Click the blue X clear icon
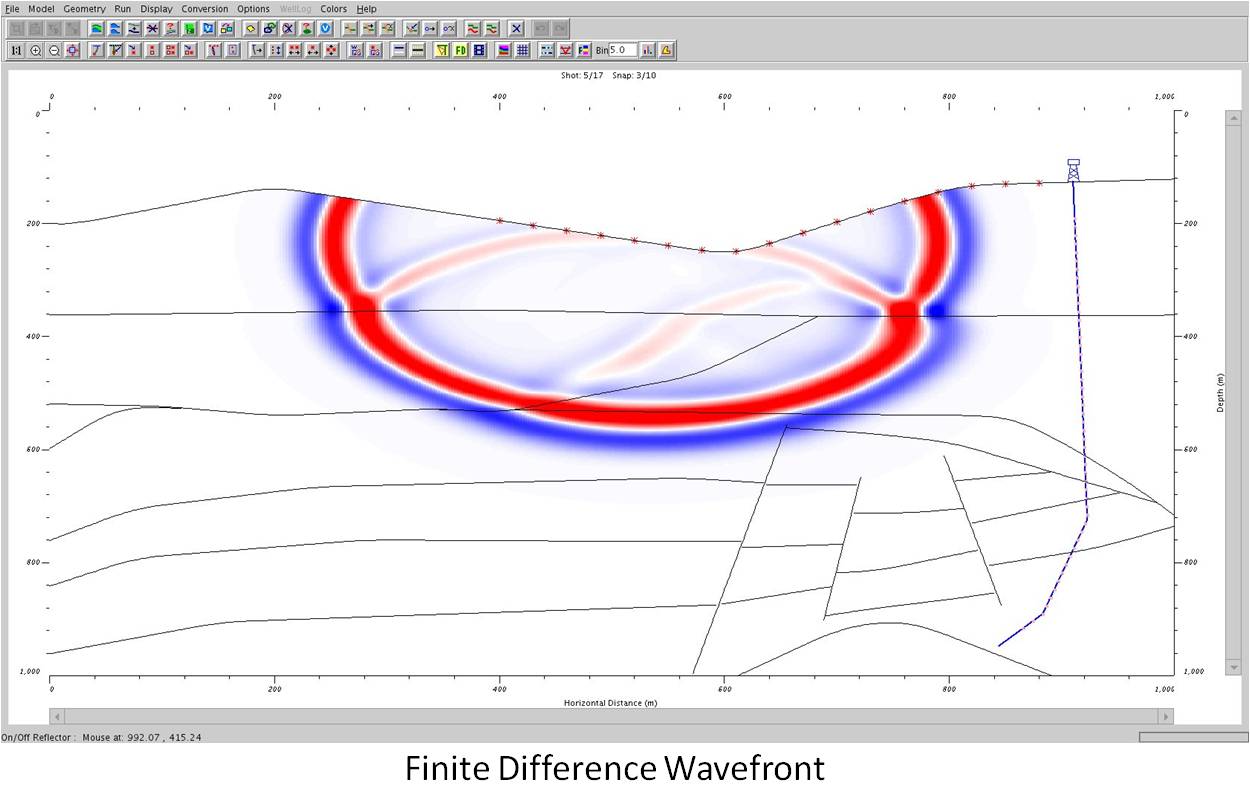 coord(515,29)
